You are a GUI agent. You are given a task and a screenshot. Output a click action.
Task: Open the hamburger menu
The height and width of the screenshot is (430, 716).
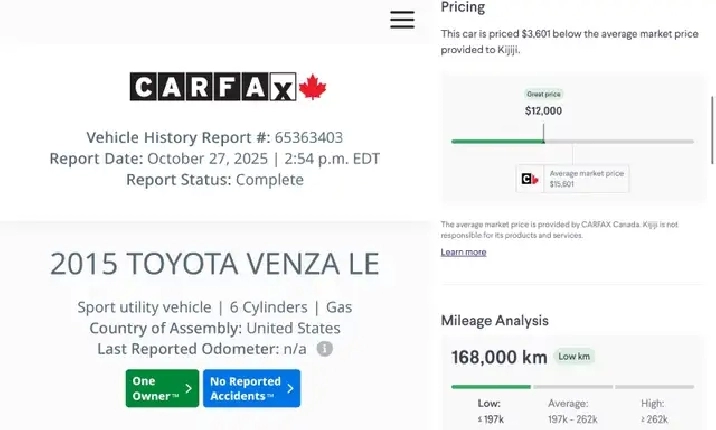pos(402,20)
